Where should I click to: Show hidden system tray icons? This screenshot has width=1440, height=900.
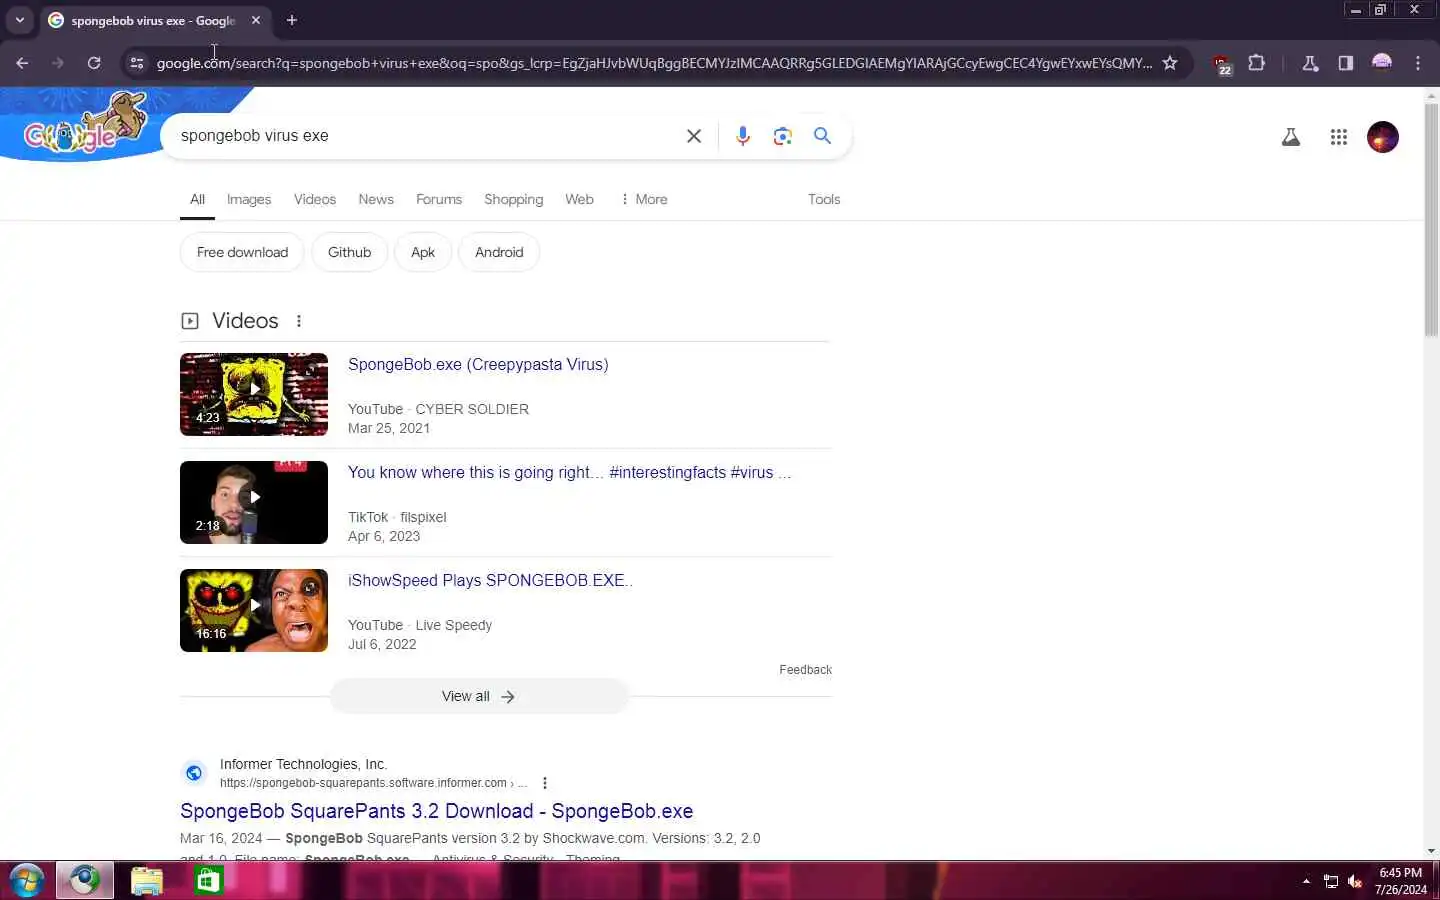point(1306,881)
